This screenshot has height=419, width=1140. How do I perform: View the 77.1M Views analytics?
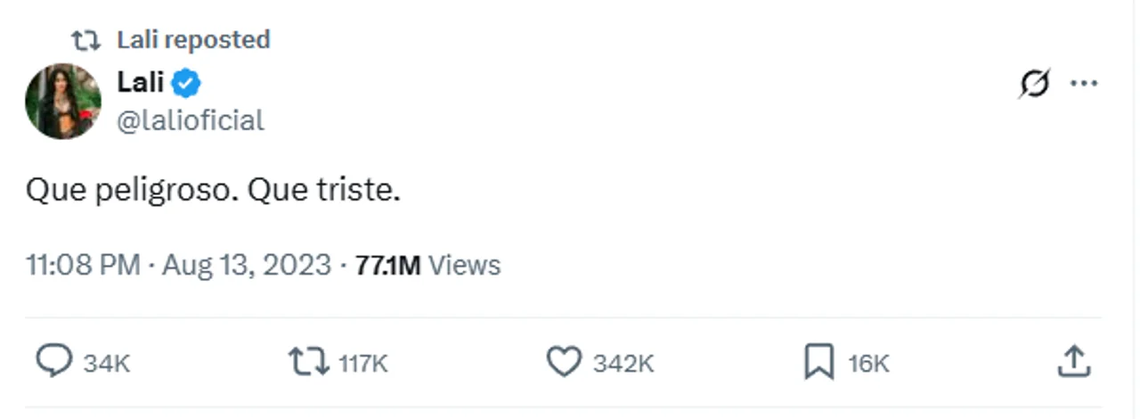428,266
